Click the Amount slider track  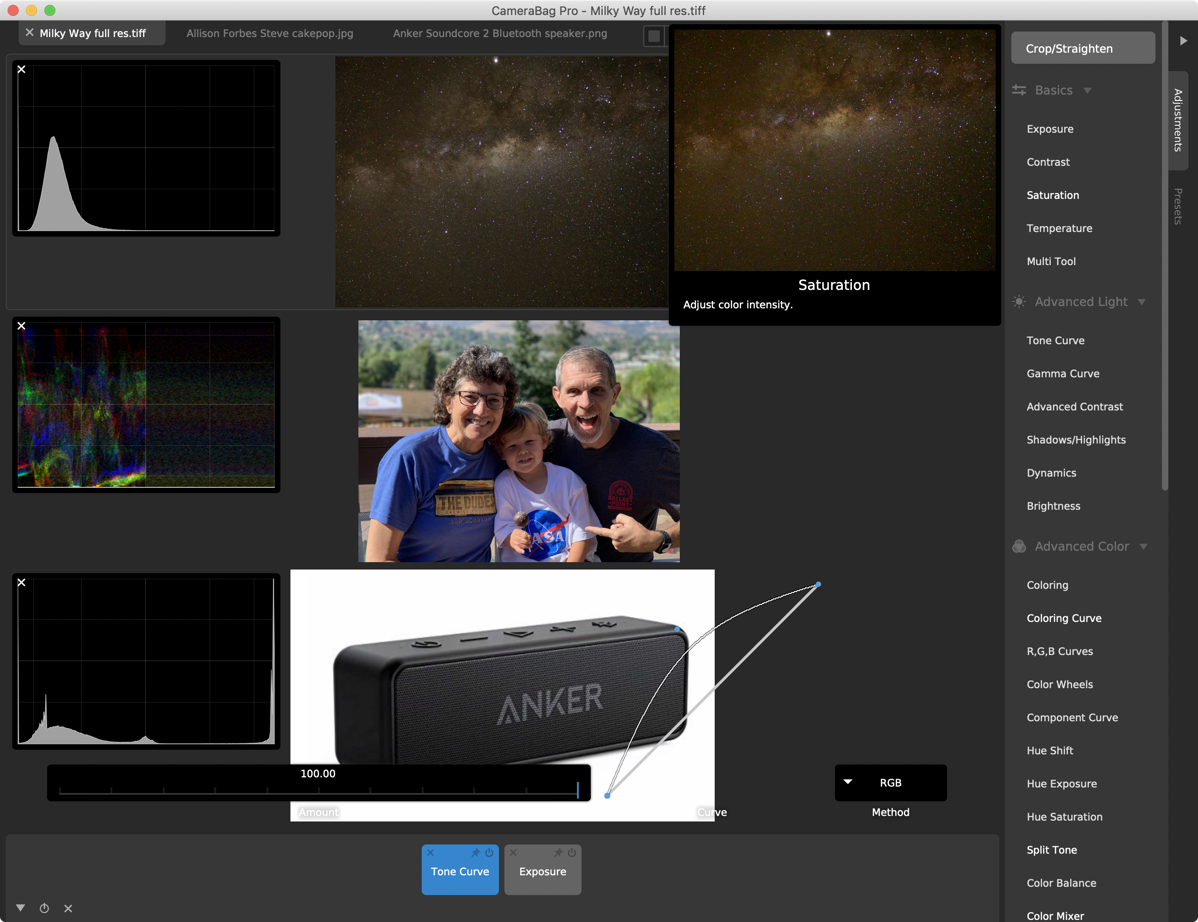coord(318,790)
